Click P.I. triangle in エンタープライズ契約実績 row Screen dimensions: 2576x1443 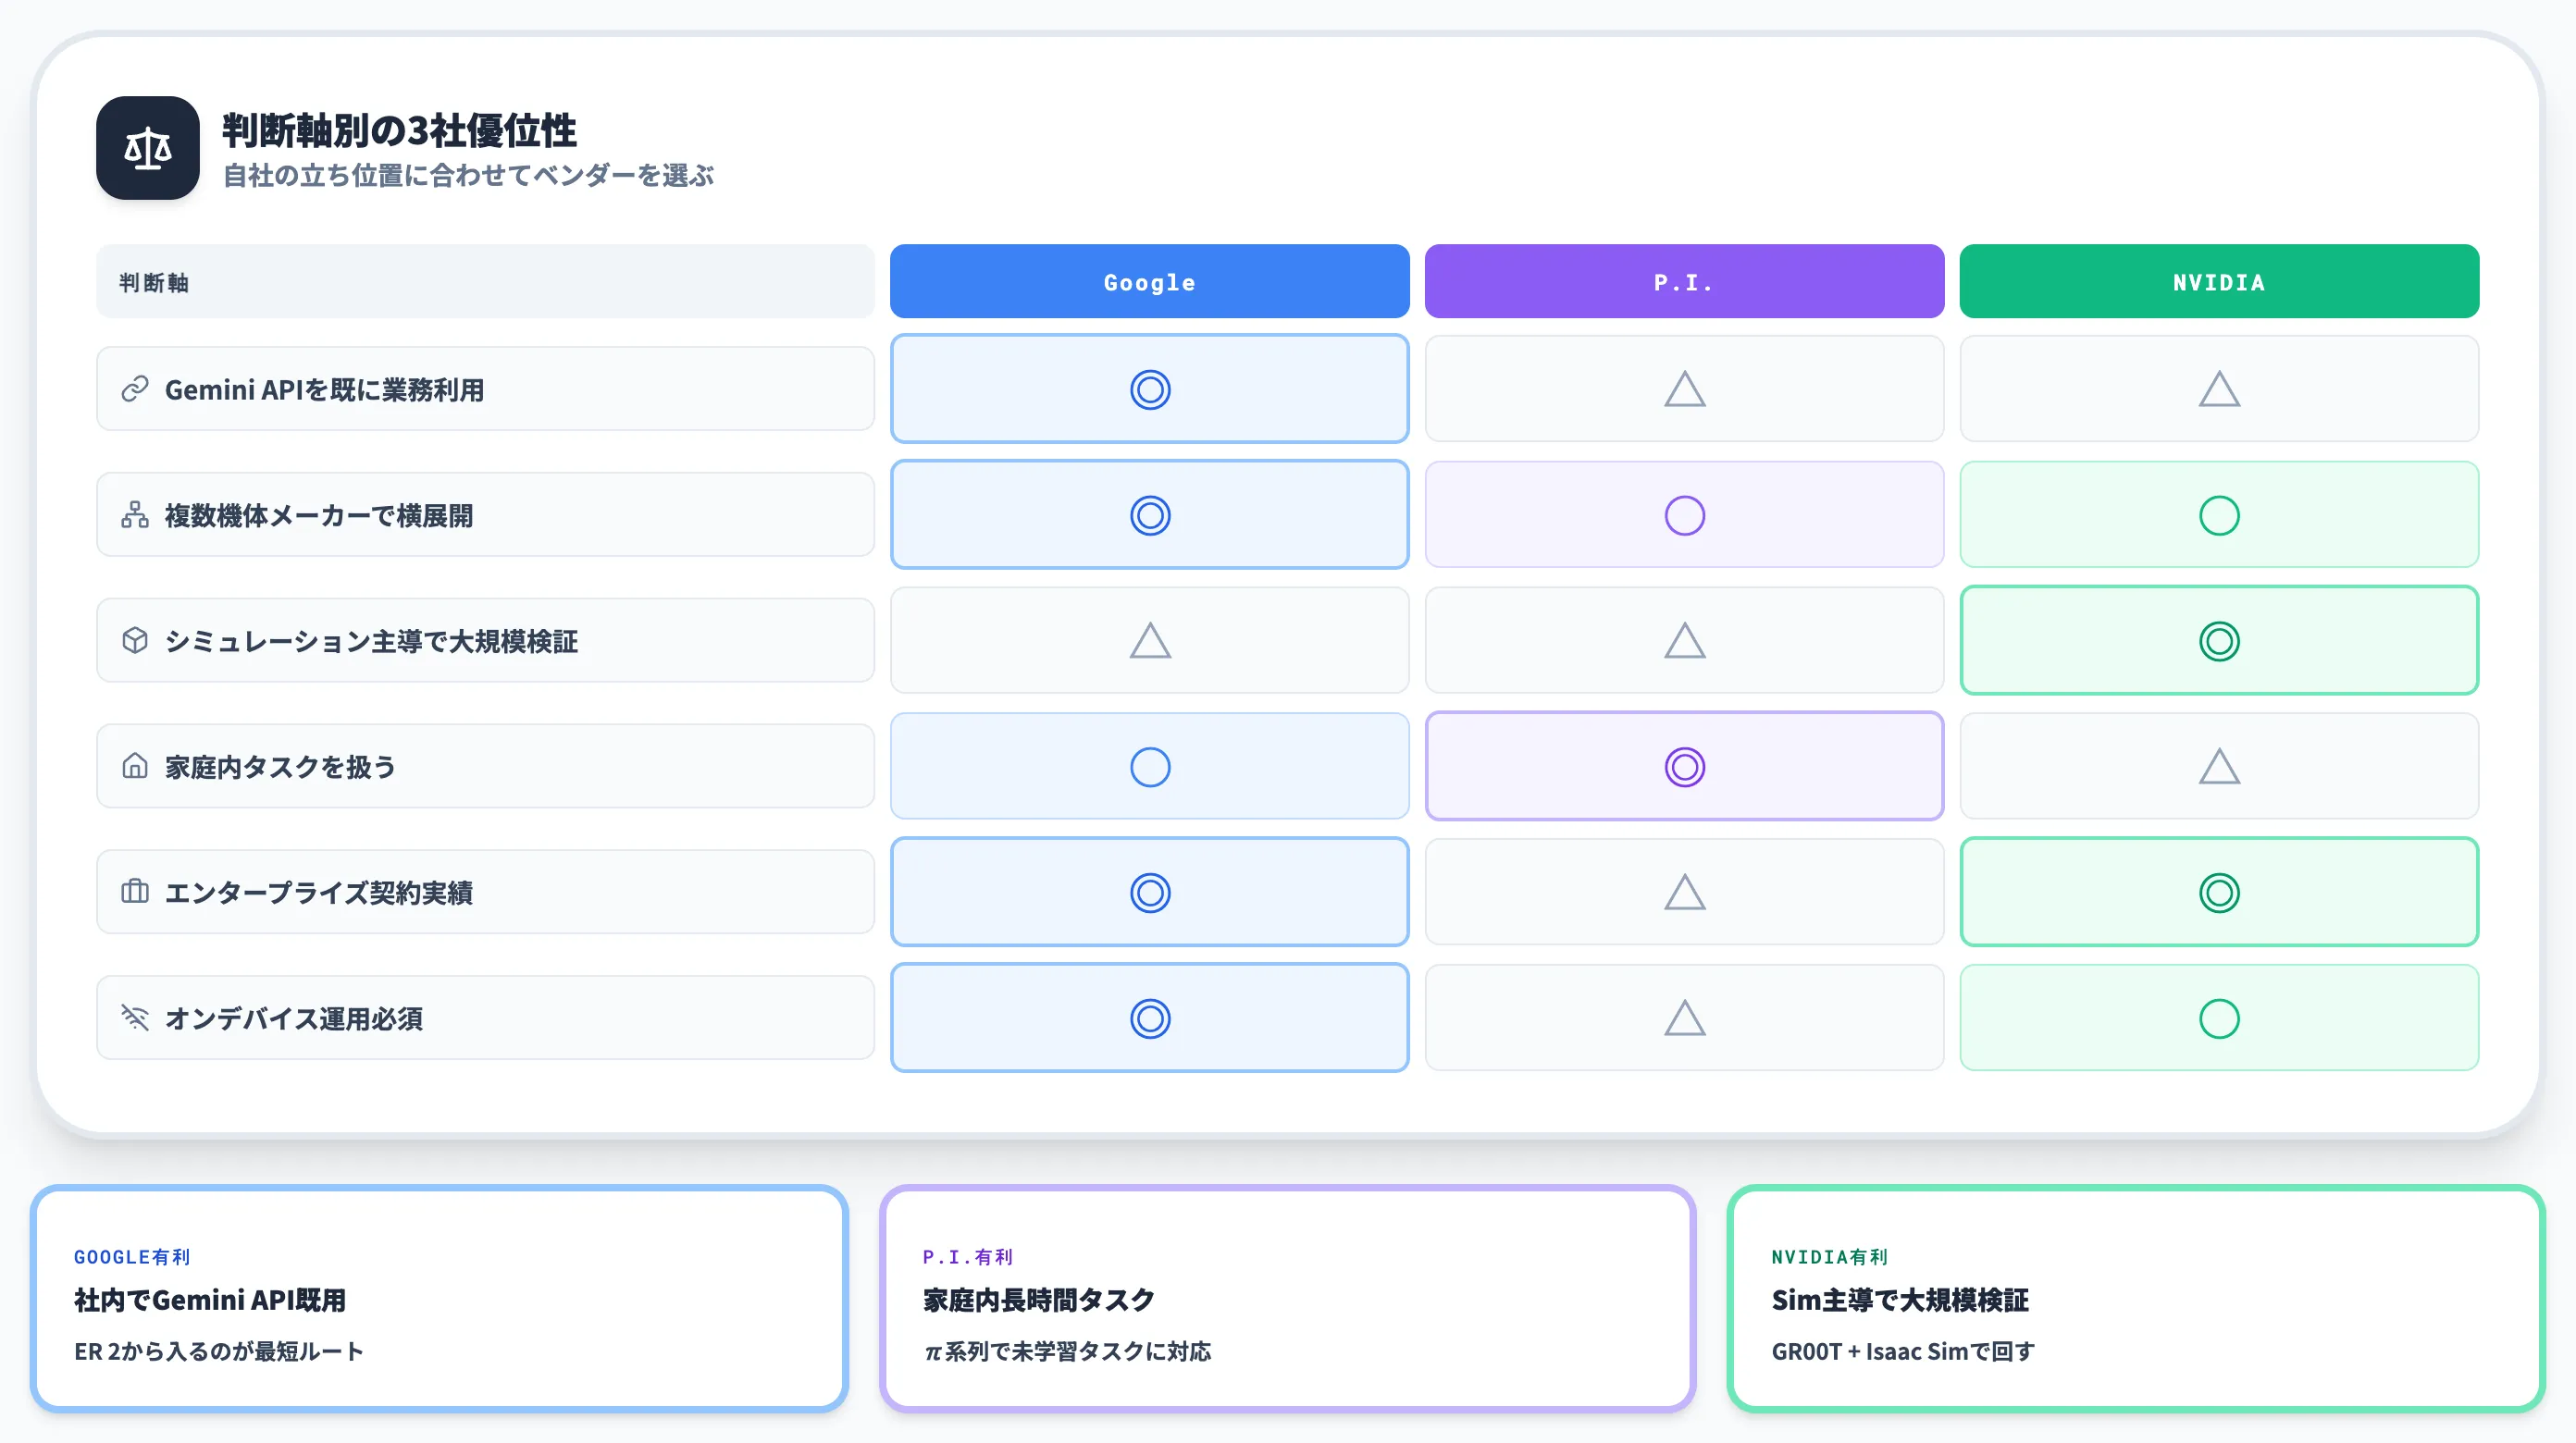click(x=1684, y=893)
